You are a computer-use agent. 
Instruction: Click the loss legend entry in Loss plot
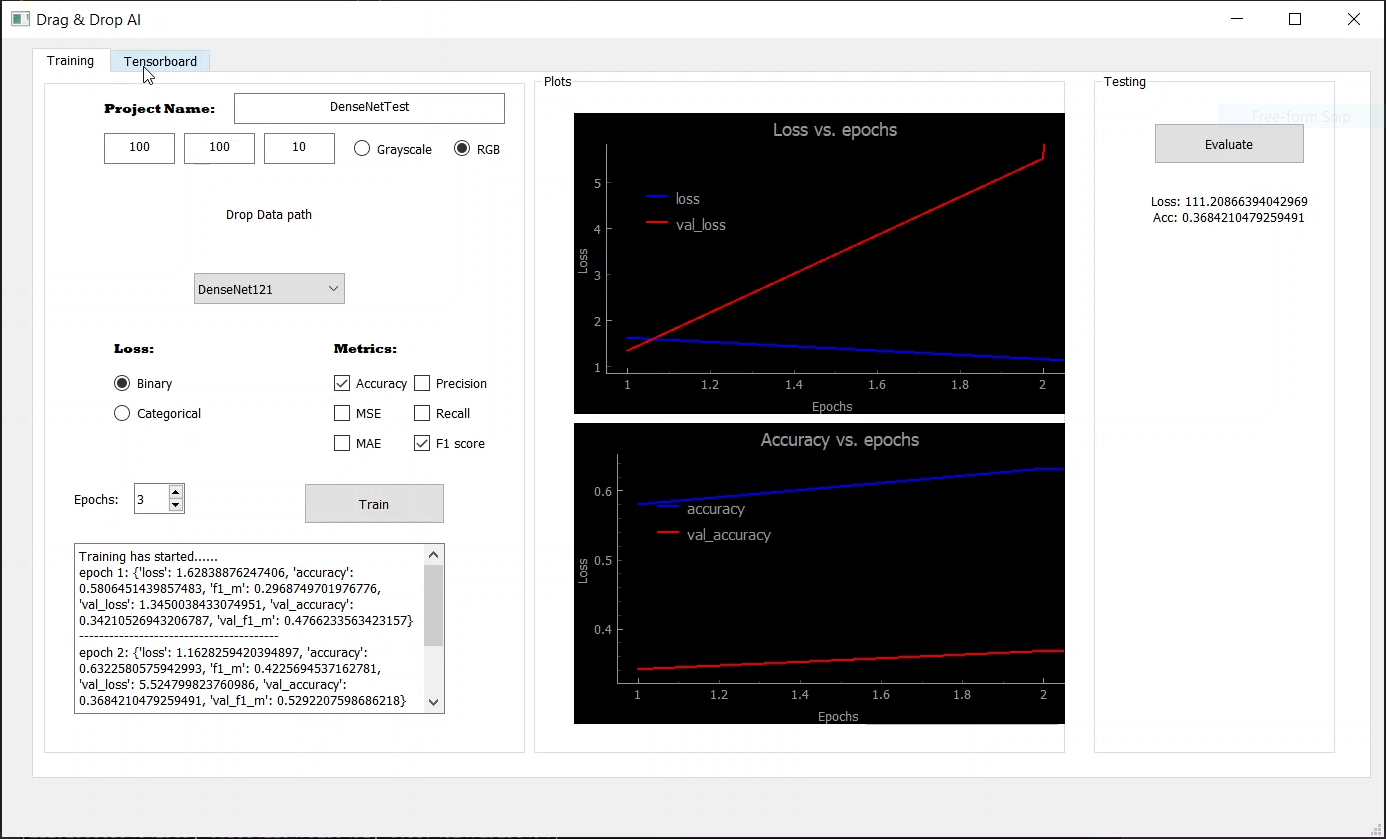click(673, 199)
